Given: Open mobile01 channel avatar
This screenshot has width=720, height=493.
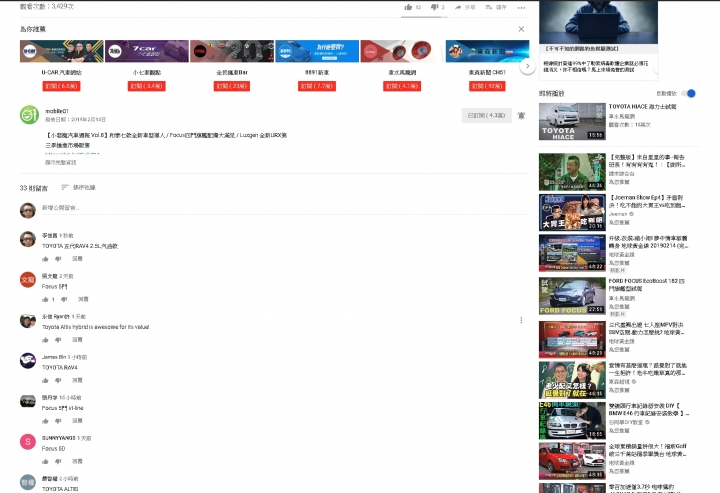Looking at the screenshot, I should click(29, 115).
